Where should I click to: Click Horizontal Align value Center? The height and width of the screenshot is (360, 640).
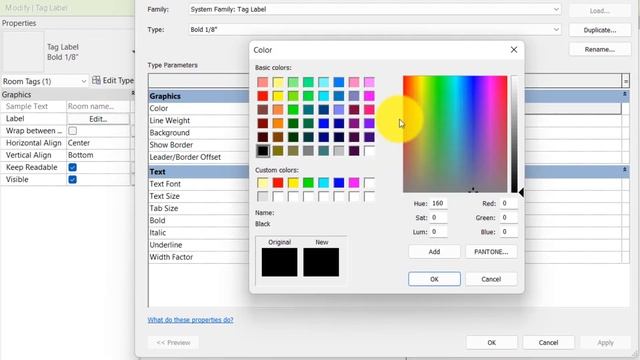tap(98, 143)
